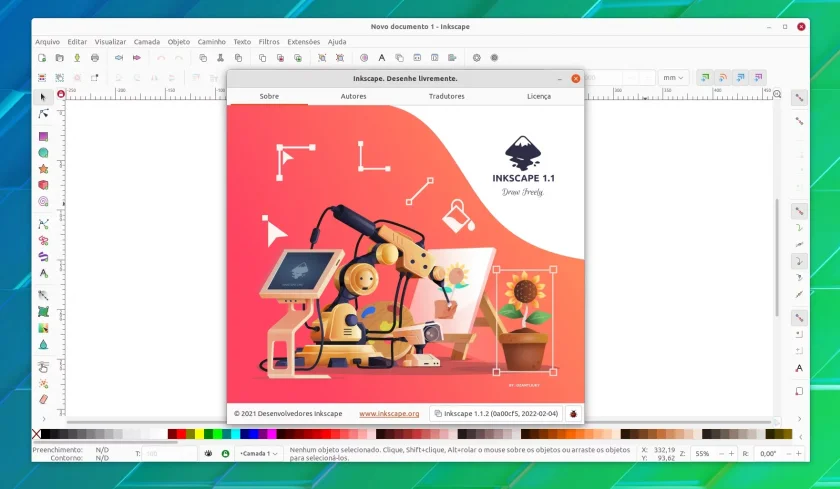Image resolution: width=840 pixels, height=489 pixels.
Task: Select the 3D Box tool
Action: coord(43,185)
